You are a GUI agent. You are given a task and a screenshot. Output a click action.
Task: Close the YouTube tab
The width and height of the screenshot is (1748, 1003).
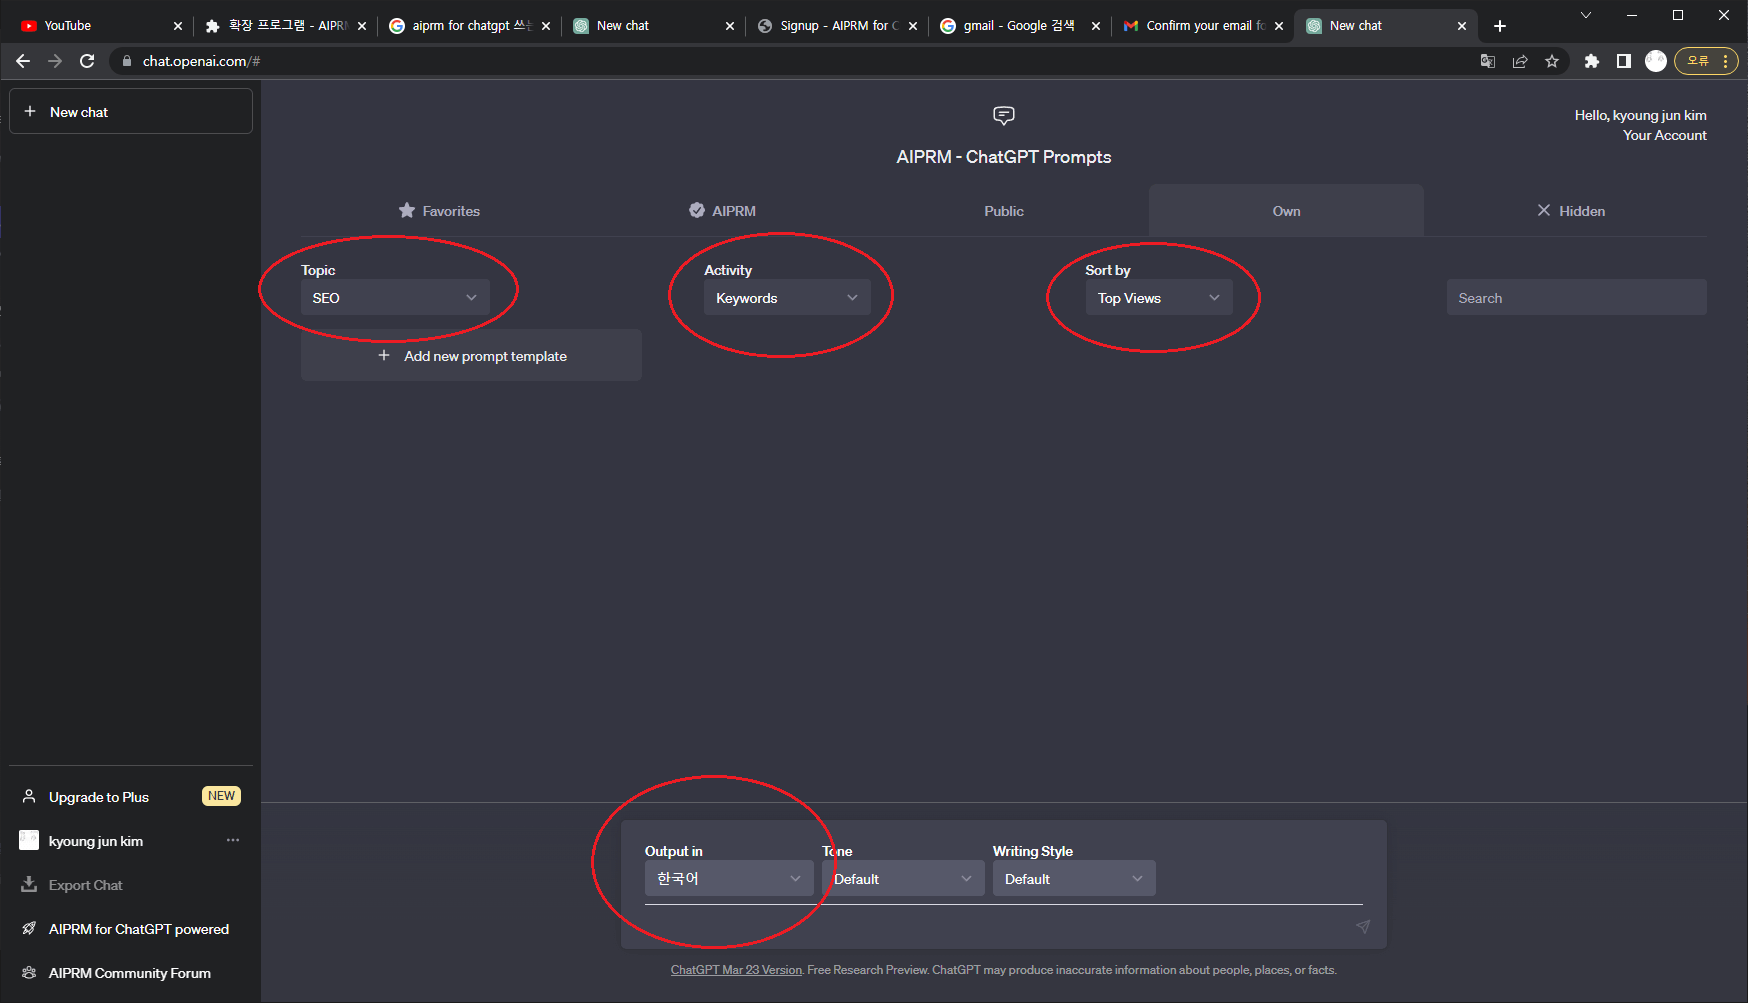pos(178,26)
